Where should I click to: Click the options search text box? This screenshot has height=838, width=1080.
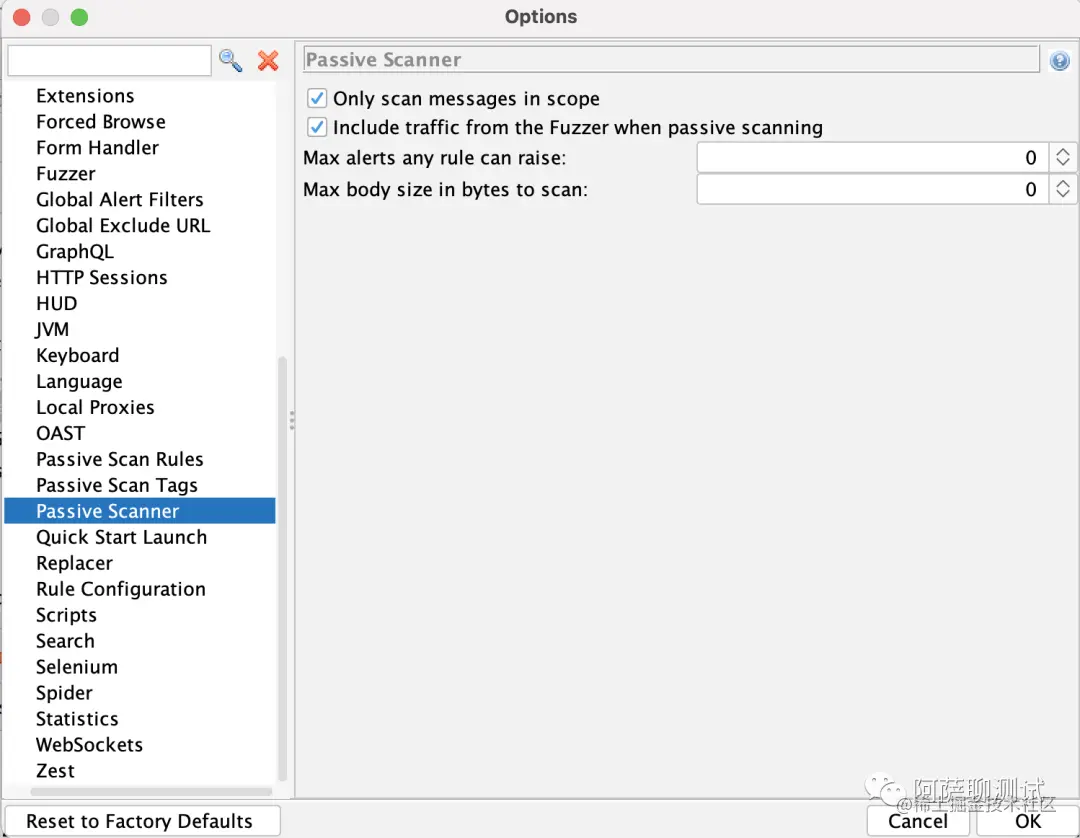[110, 61]
